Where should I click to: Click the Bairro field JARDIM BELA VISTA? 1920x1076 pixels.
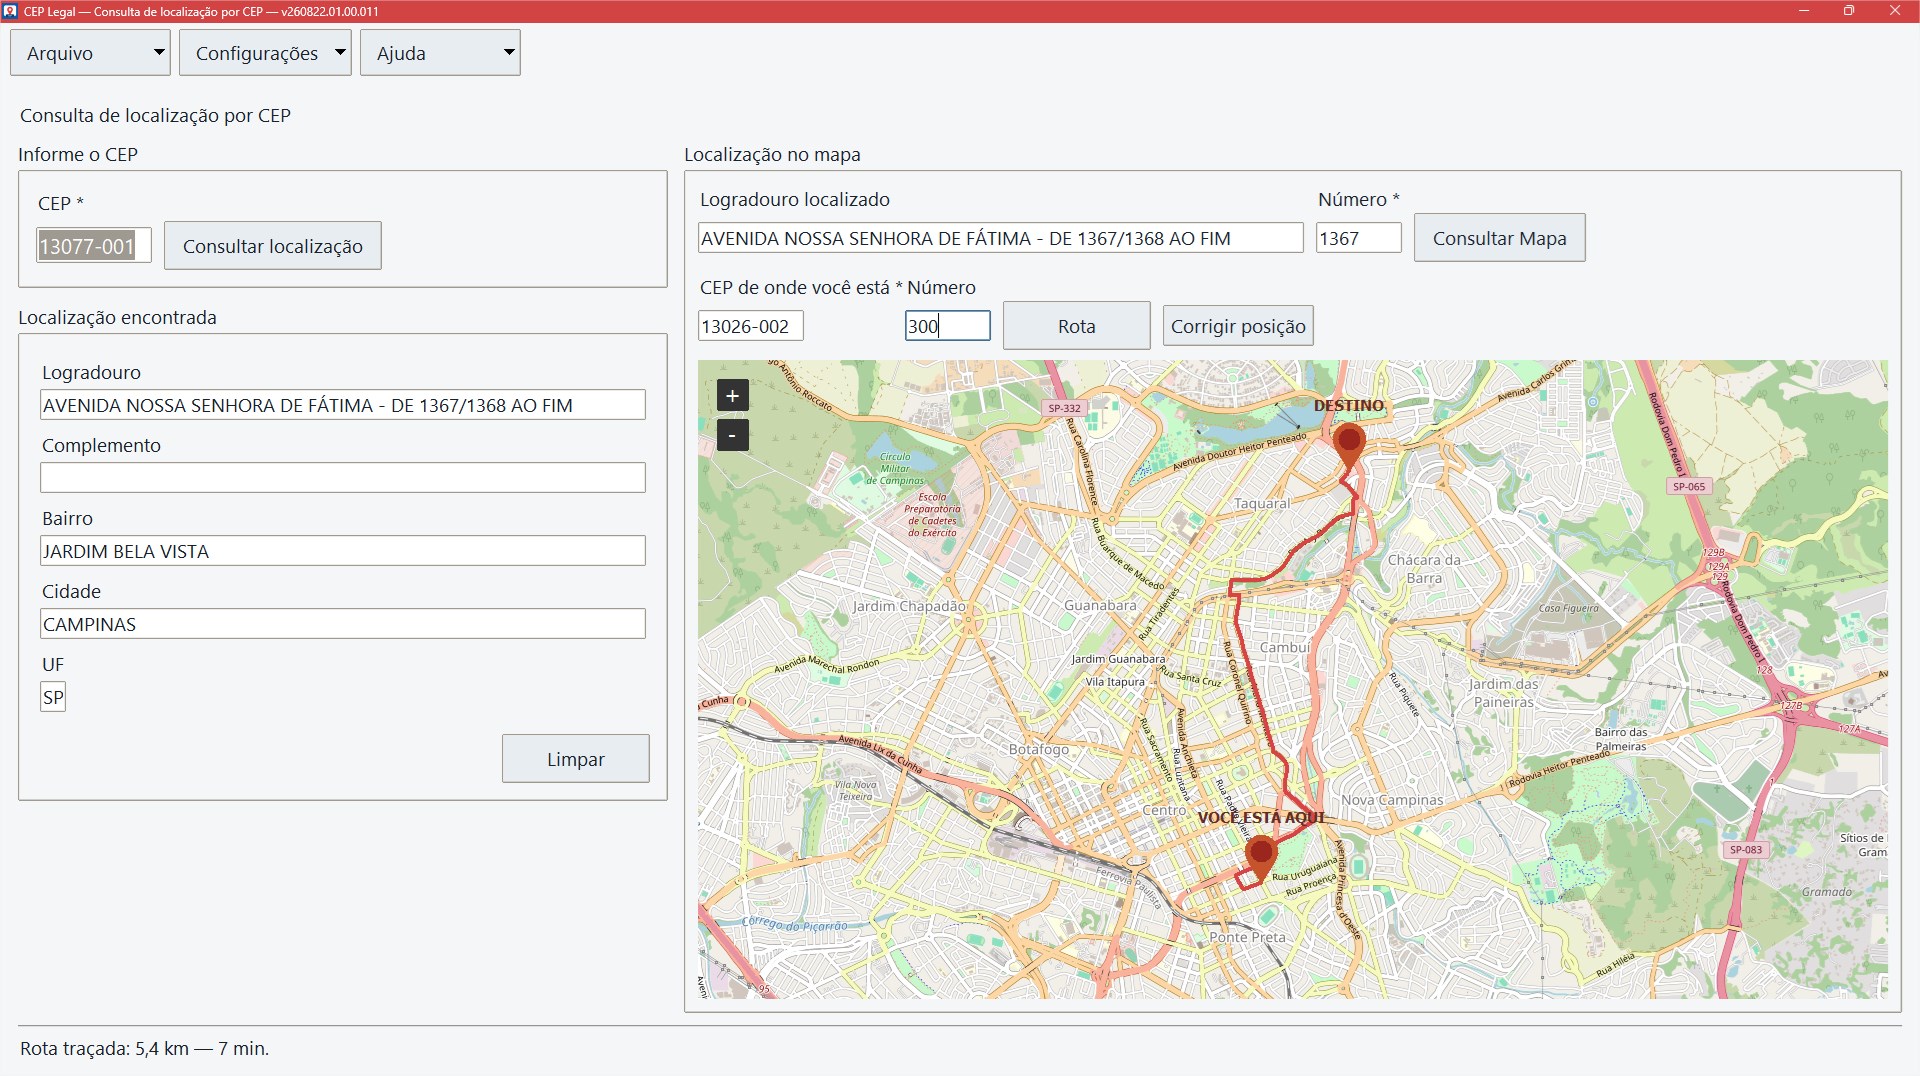[x=343, y=551]
